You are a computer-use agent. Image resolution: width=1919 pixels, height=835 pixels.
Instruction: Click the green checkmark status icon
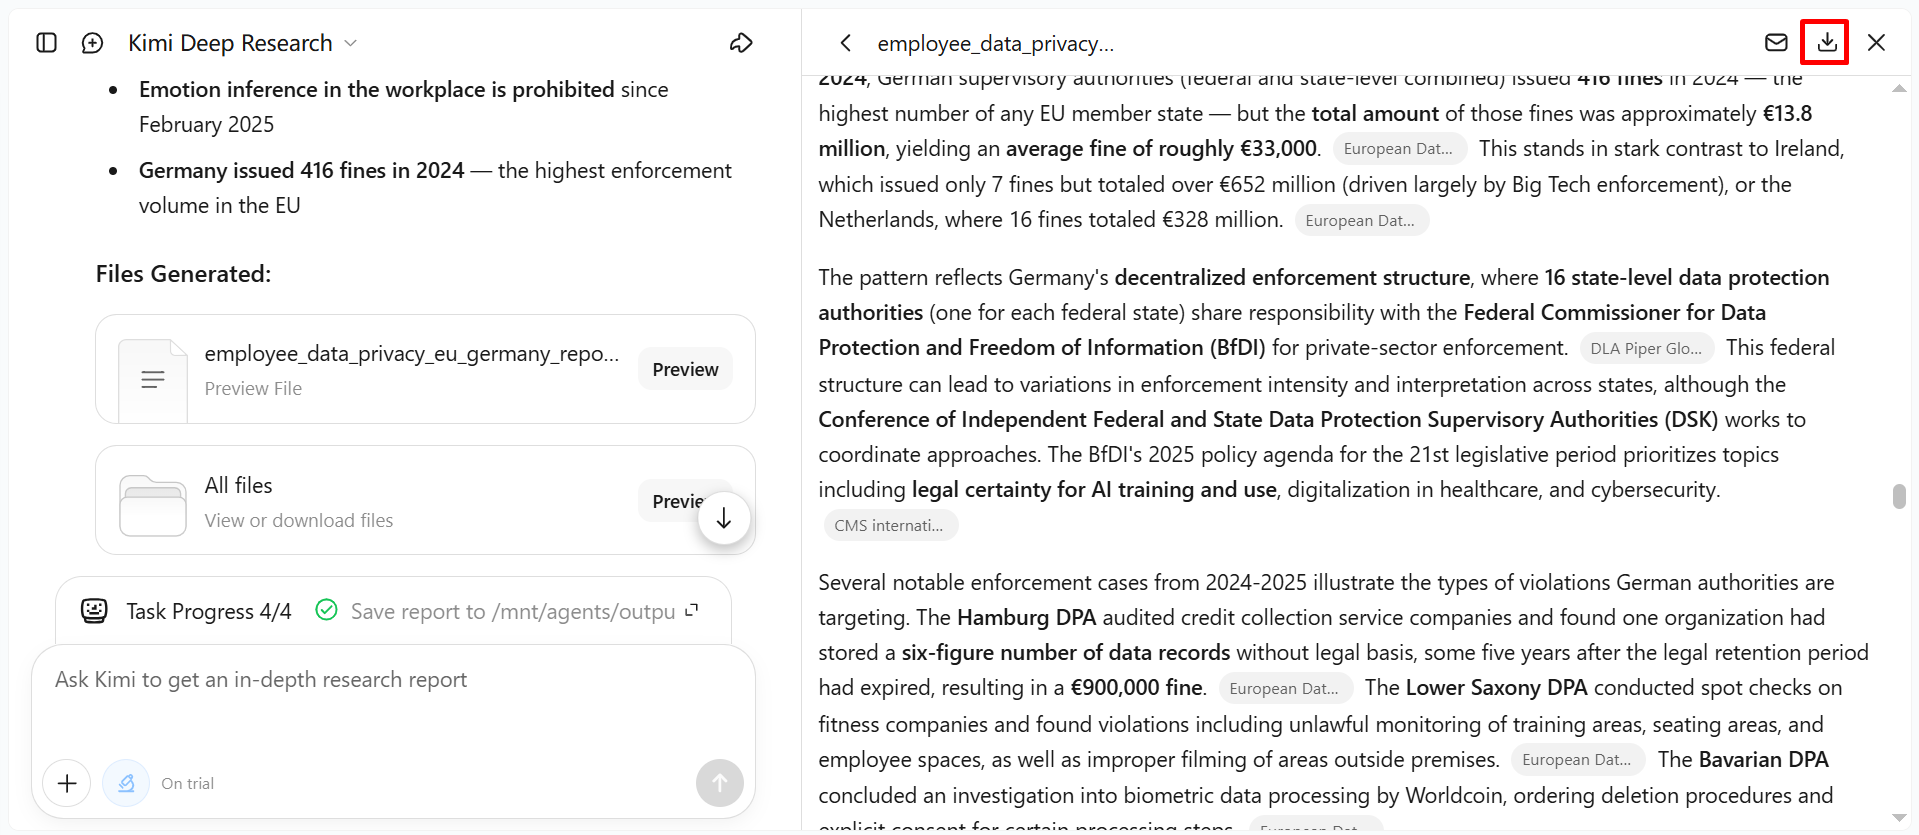point(326,610)
